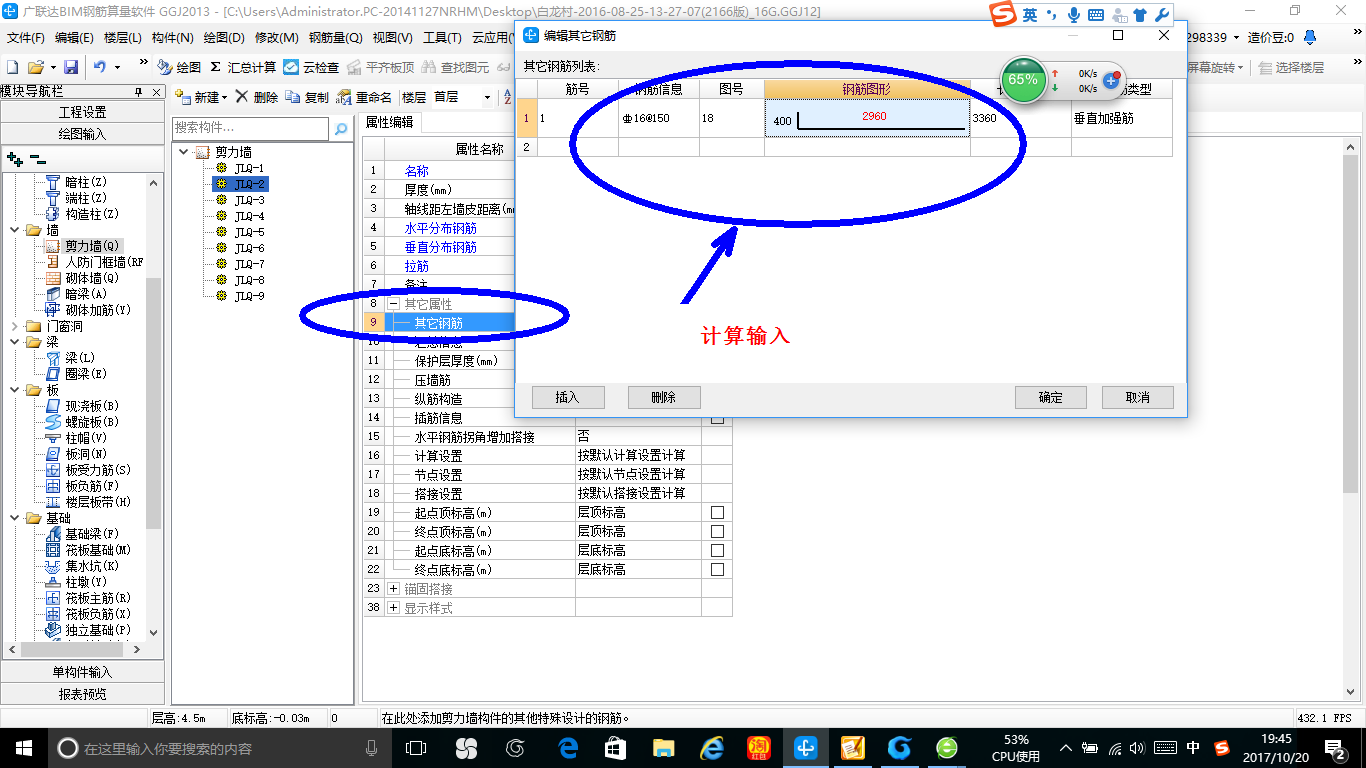The height and width of the screenshot is (768, 1366).
Task: Click the Open folder icon in toolbar
Action: point(35,67)
